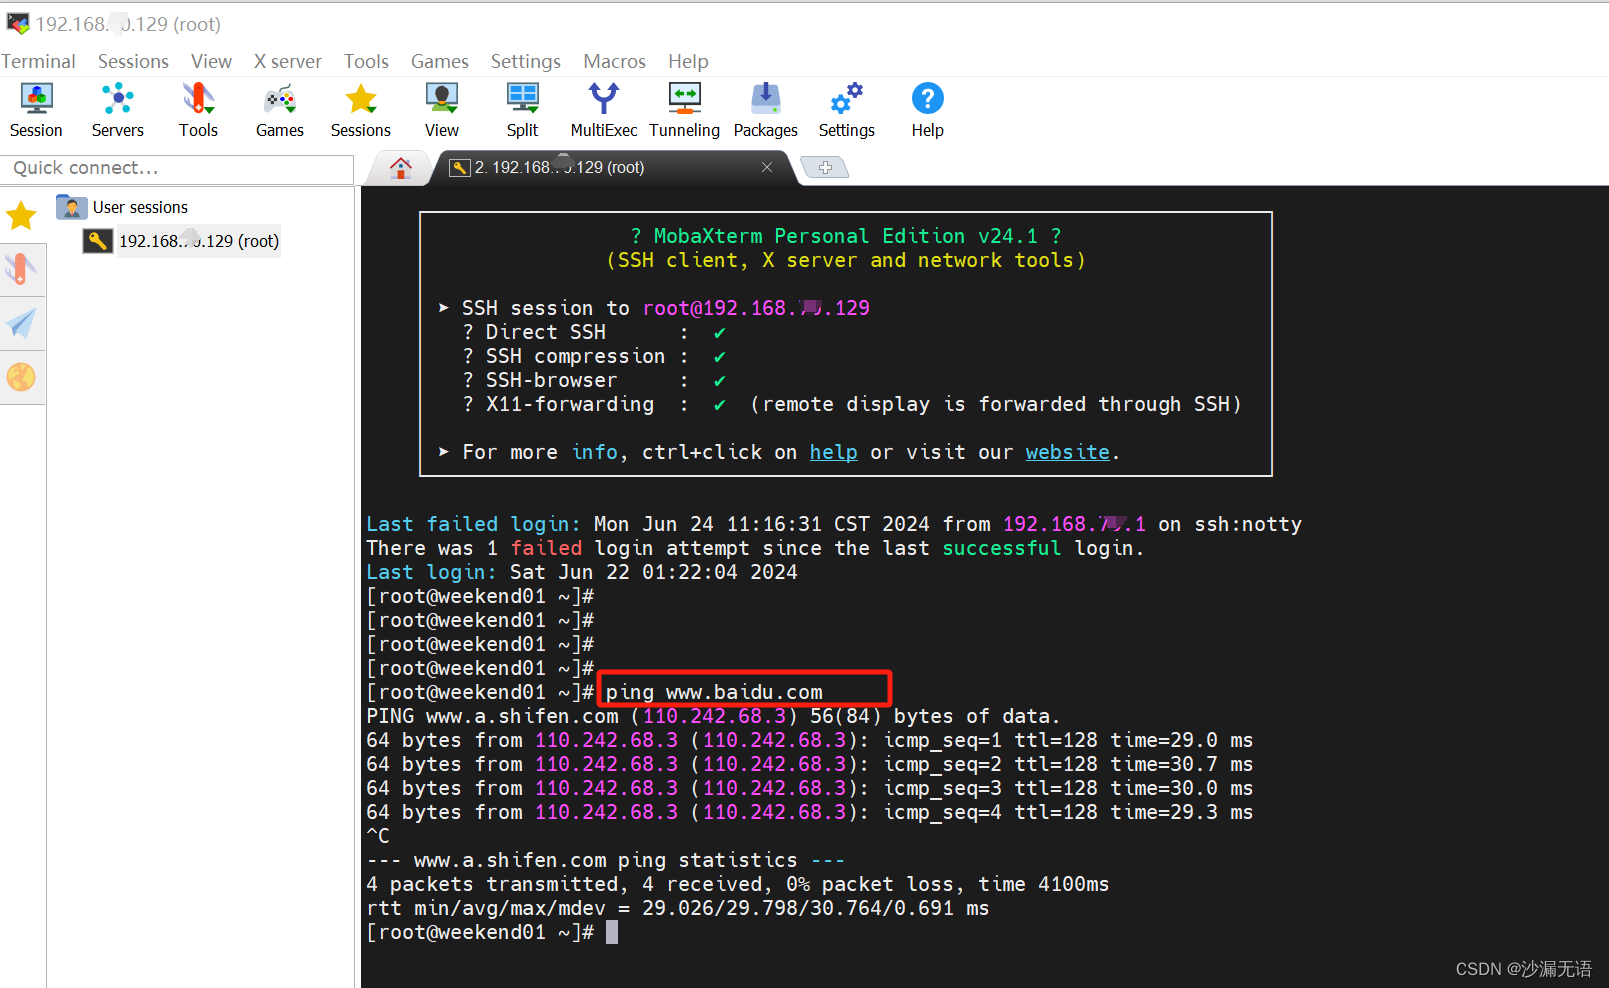
Task: Click the ping www.baidu.com command text
Action: 714,692
